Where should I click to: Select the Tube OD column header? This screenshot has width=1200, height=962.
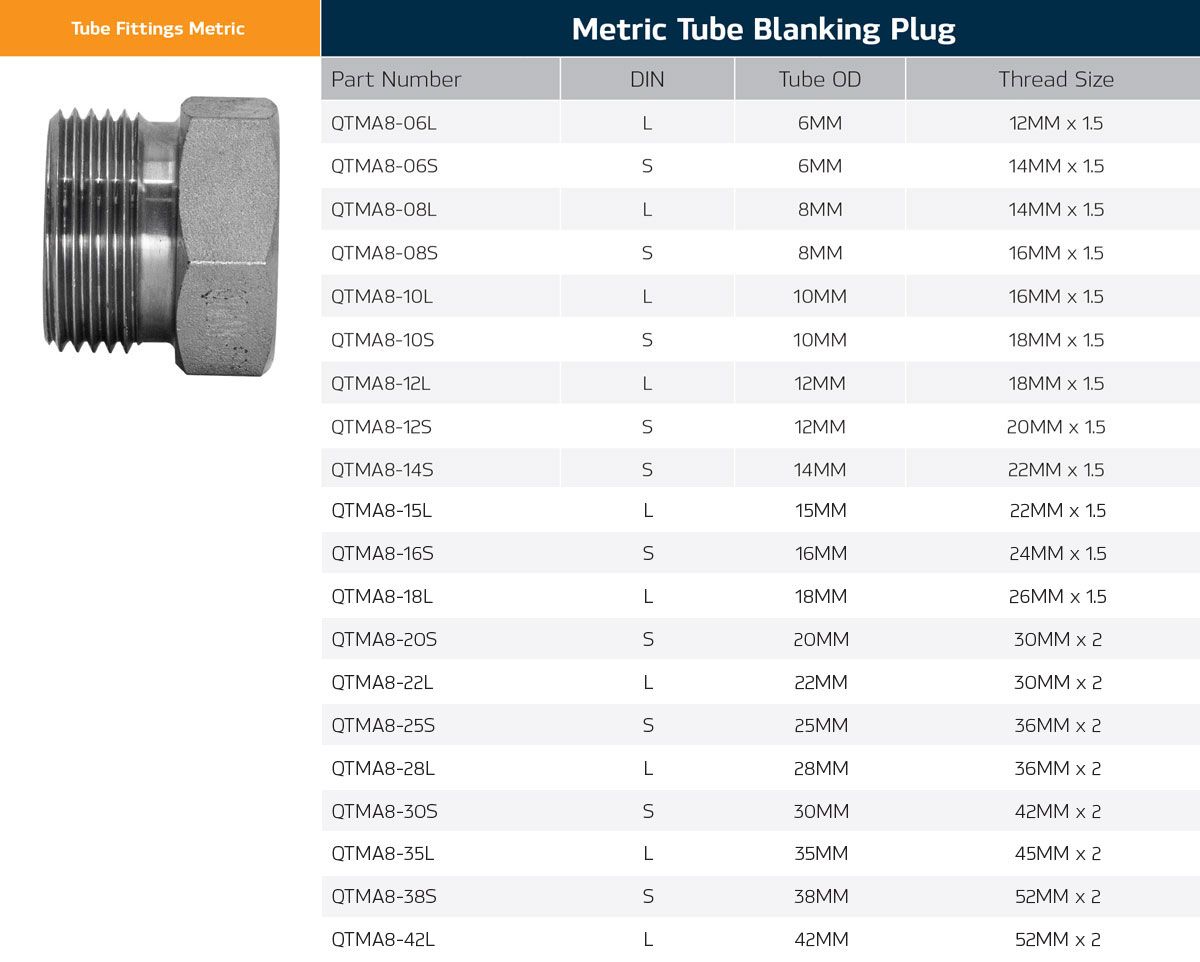tap(820, 80)
